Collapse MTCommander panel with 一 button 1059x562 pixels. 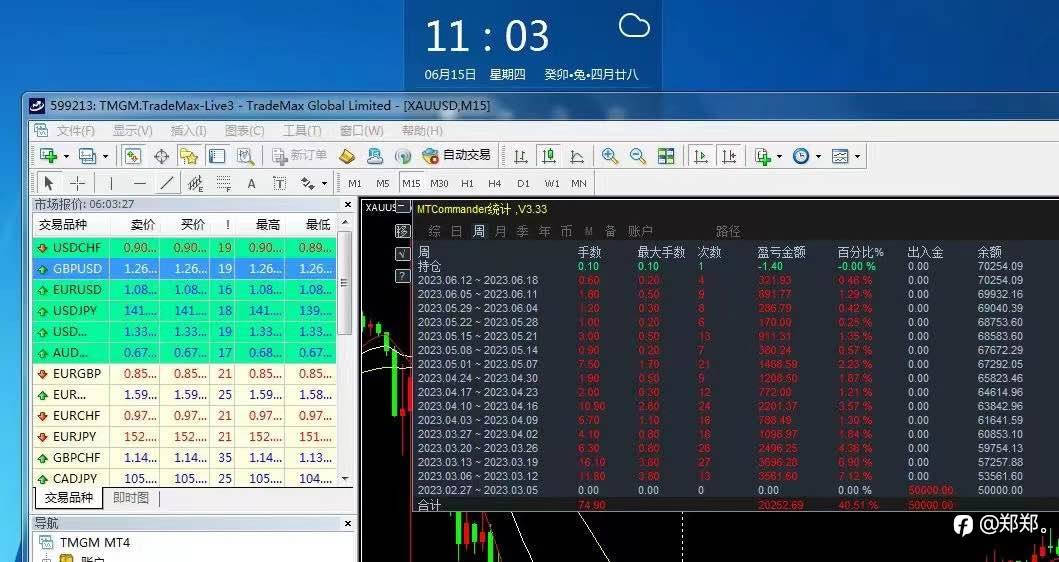tap(402, 207)
